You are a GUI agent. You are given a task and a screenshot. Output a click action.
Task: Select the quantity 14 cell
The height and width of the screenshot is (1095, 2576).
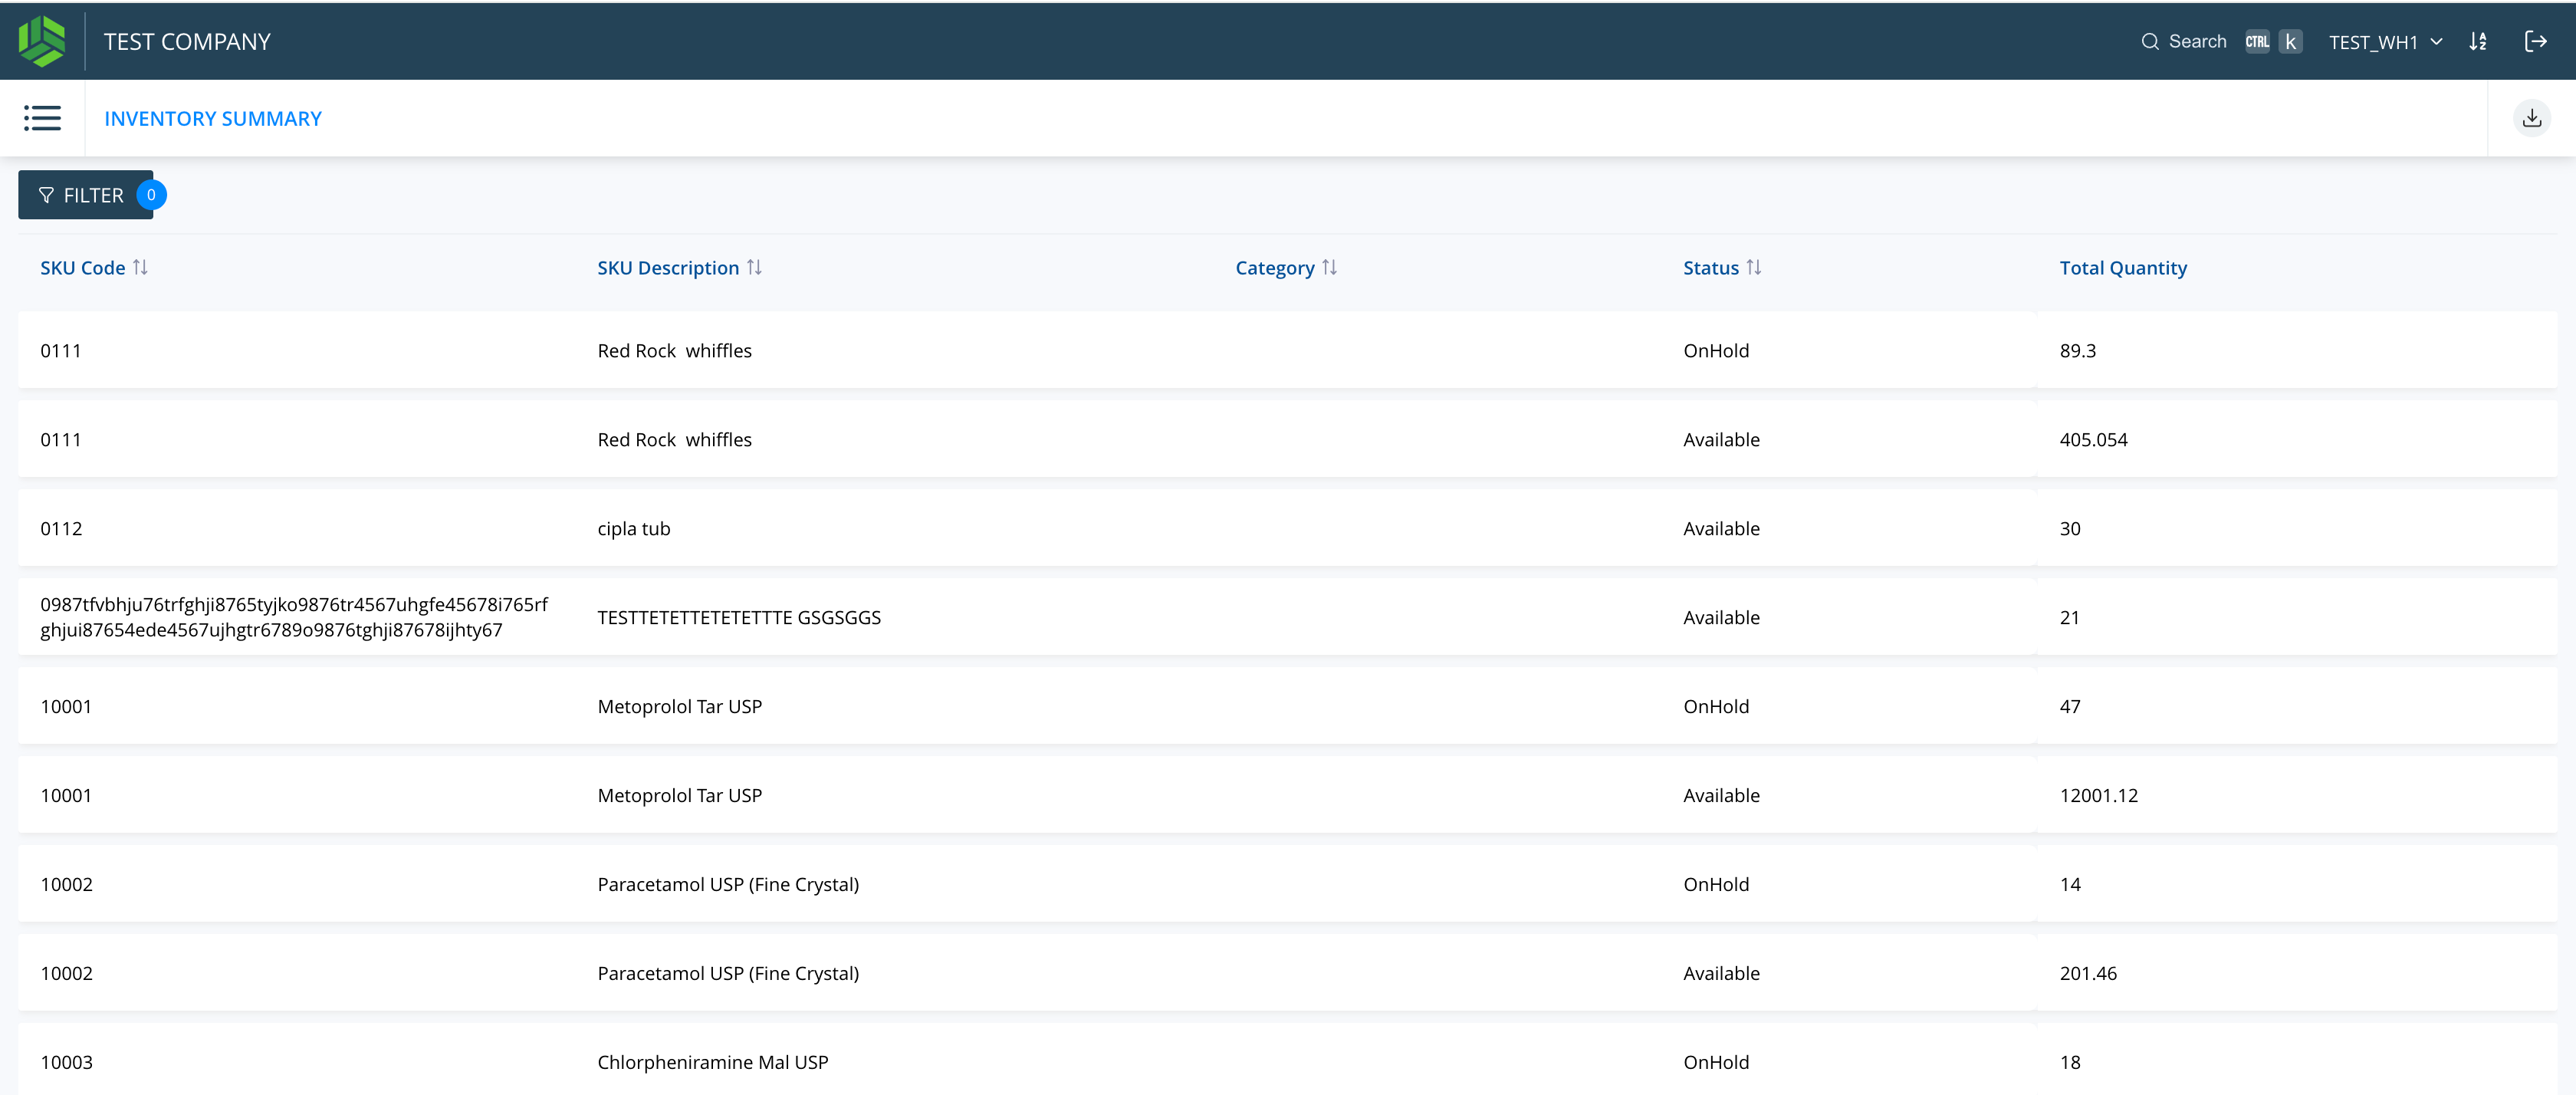tap(2070, 884)
